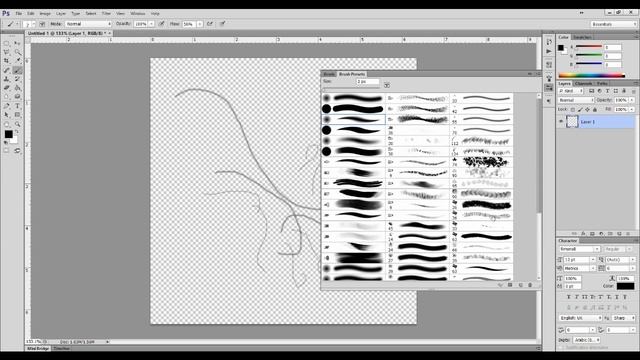Toggle lock transparent pixels
Screen dimensions: 640x360
[573, 109]
